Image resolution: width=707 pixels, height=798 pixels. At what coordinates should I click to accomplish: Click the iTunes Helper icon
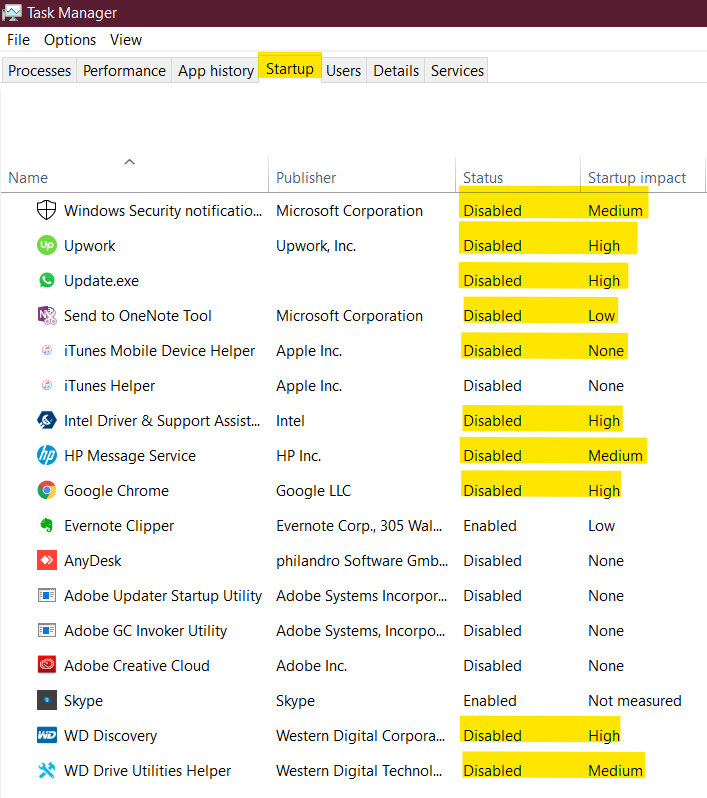[47, 385]
